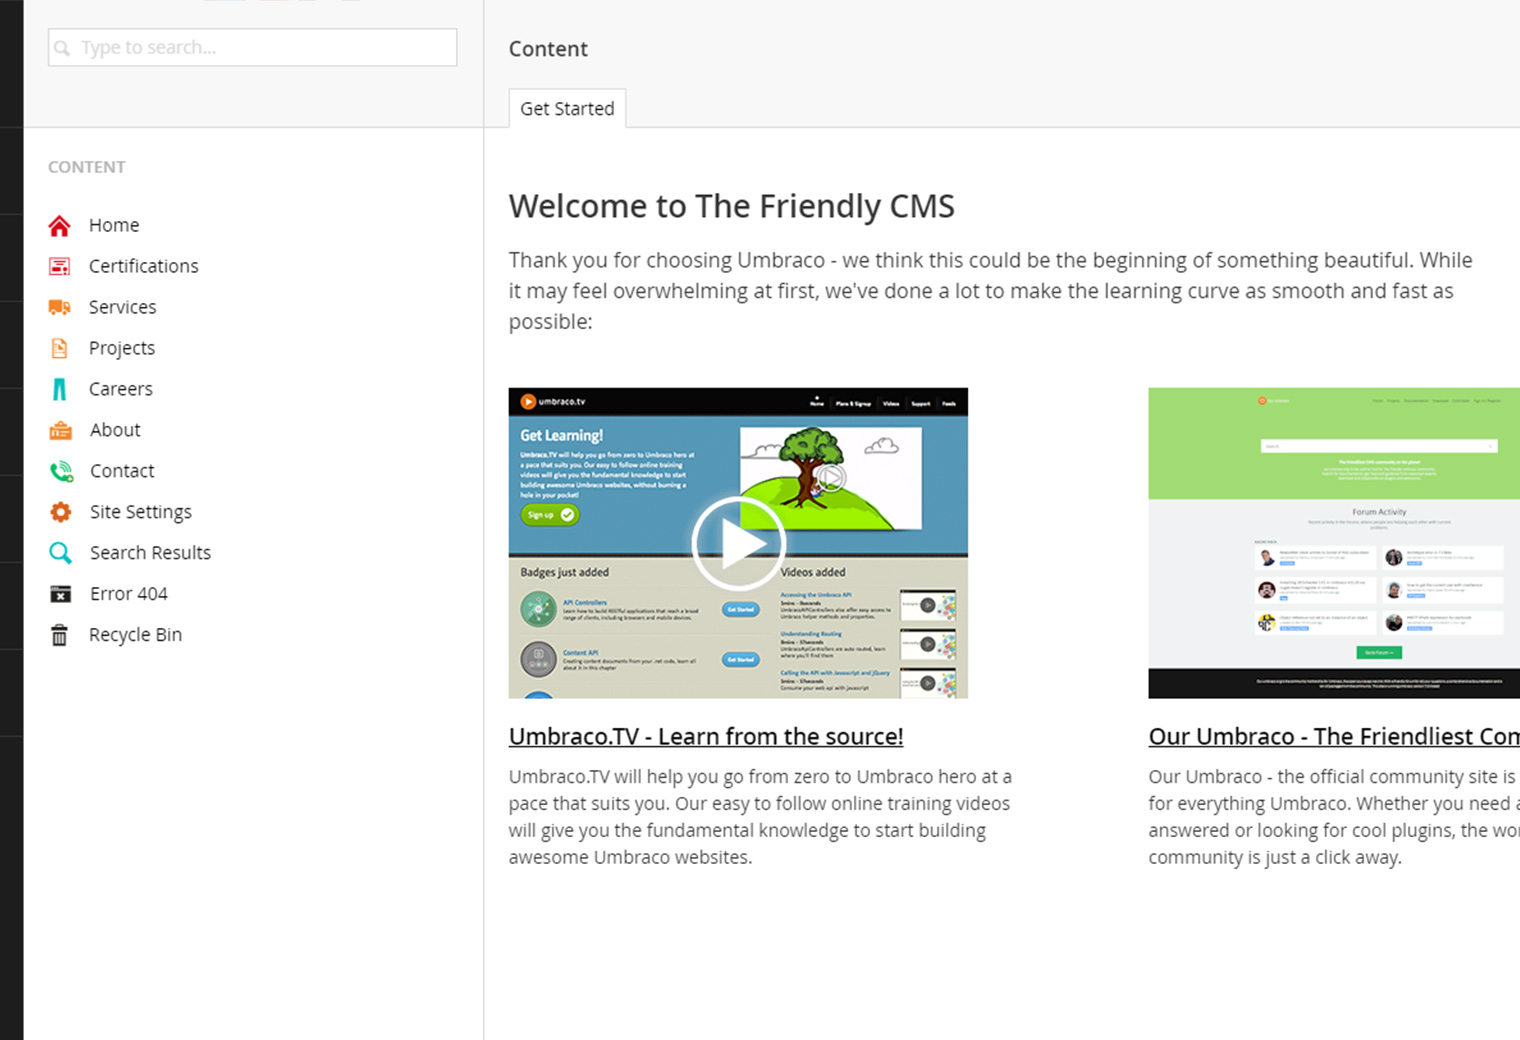Click the search magnifier icon in search box
The width and height of the screenshot is (1520, 1040).
[x=62, y=48]
